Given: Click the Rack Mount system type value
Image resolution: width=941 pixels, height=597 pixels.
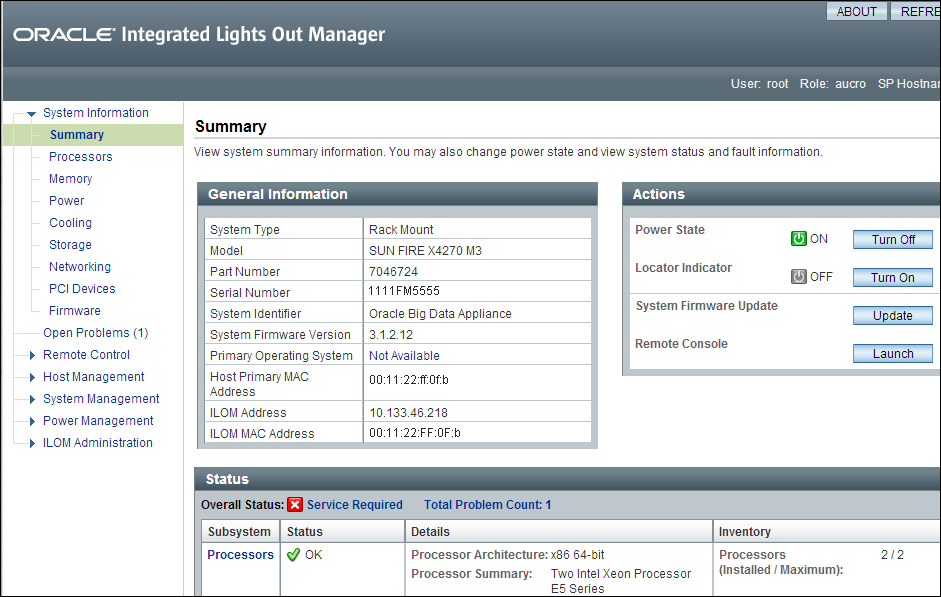Looking at the screenshot, I should [x=401, y=230].
